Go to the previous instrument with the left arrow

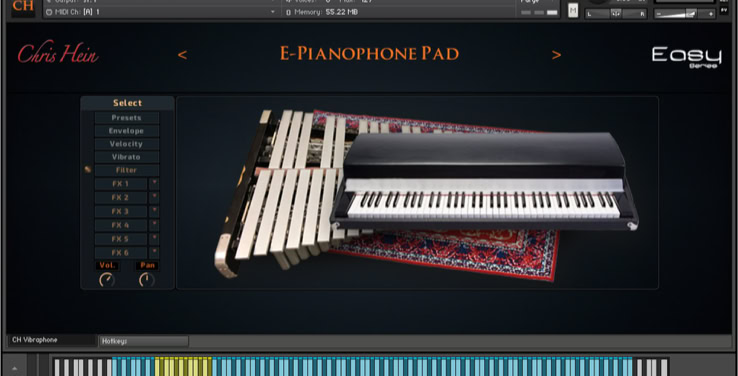[x=183, y=55]
